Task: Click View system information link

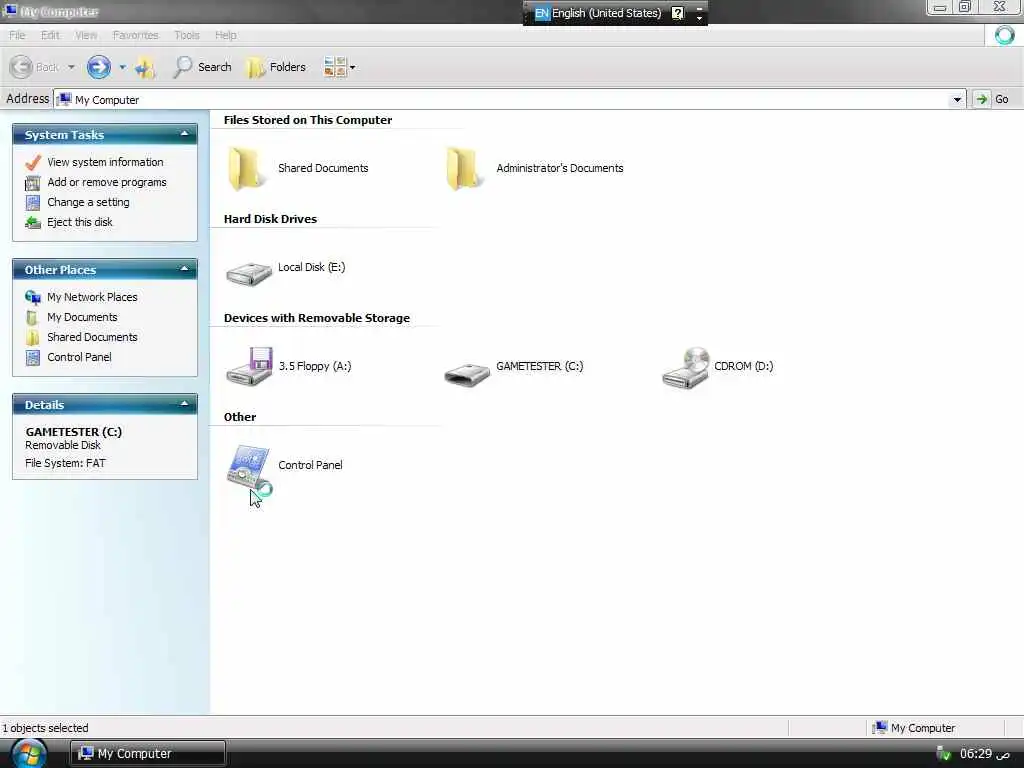Action: tap(105, 162)
